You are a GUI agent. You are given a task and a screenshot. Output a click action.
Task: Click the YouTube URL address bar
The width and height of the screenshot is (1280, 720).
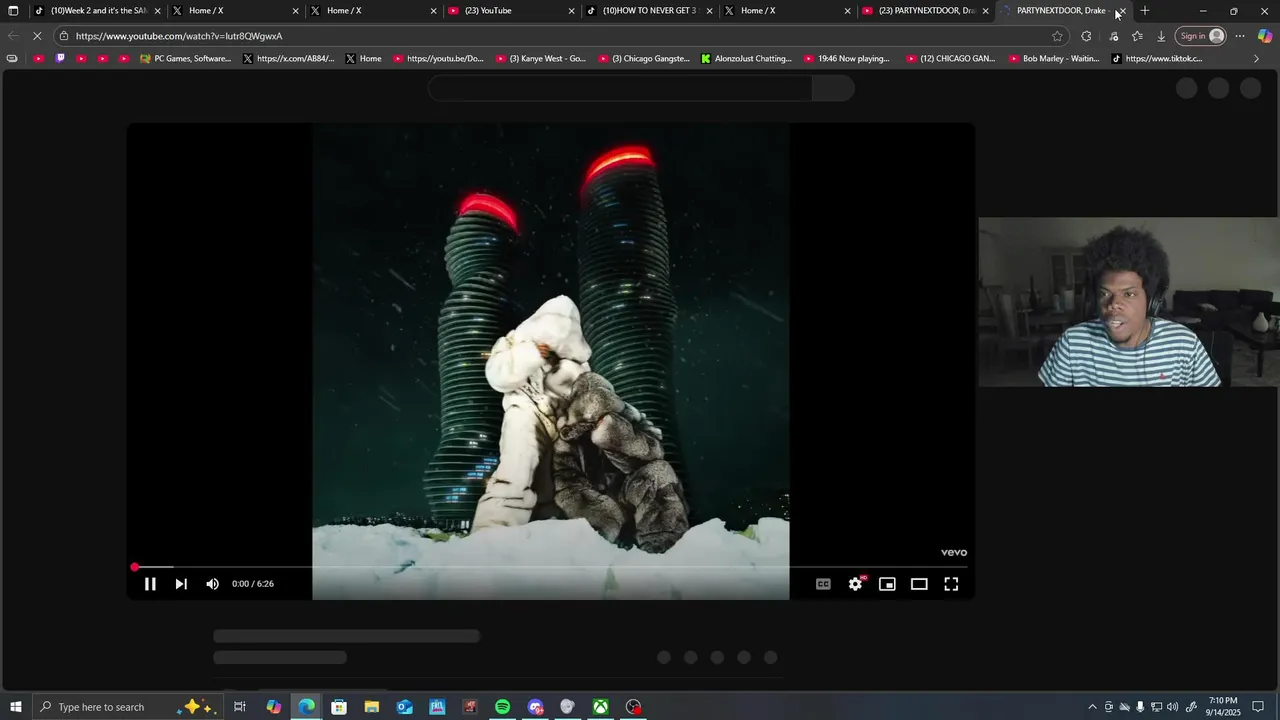tap(560, 36)
